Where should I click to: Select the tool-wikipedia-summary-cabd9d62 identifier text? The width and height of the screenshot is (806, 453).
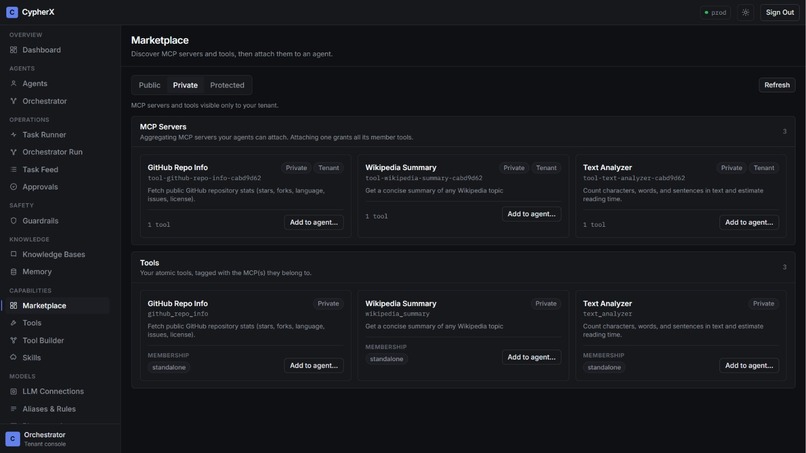click(424, 178)
